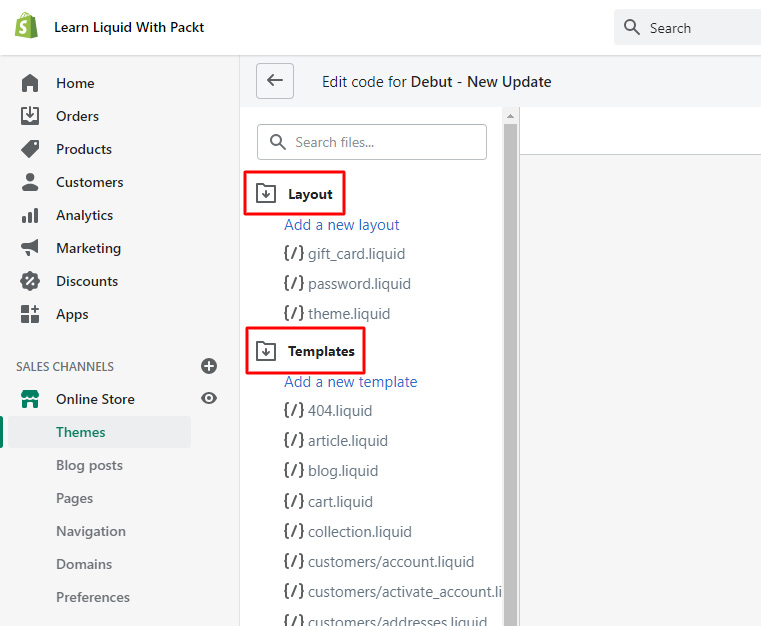The width and height of the screenshot is (761, 626).
Task: Click the Products tag icon
Action: 30,149
